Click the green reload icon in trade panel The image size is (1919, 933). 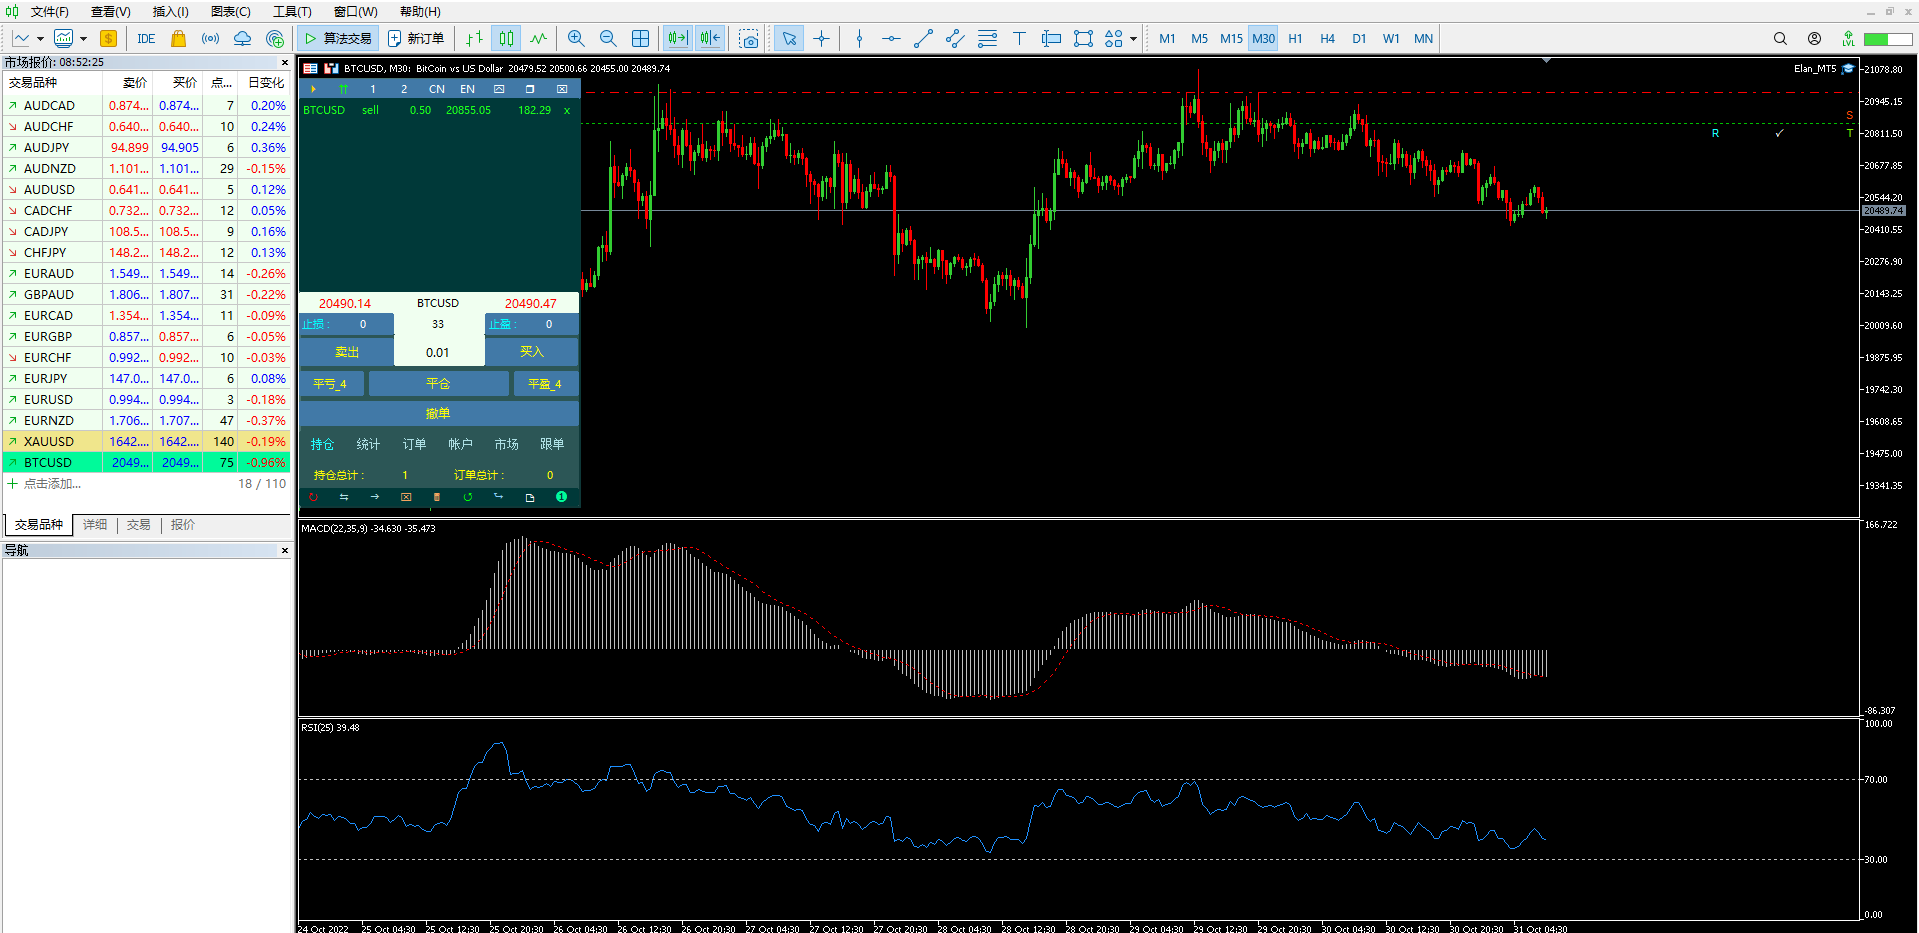(x=467, y=497)
